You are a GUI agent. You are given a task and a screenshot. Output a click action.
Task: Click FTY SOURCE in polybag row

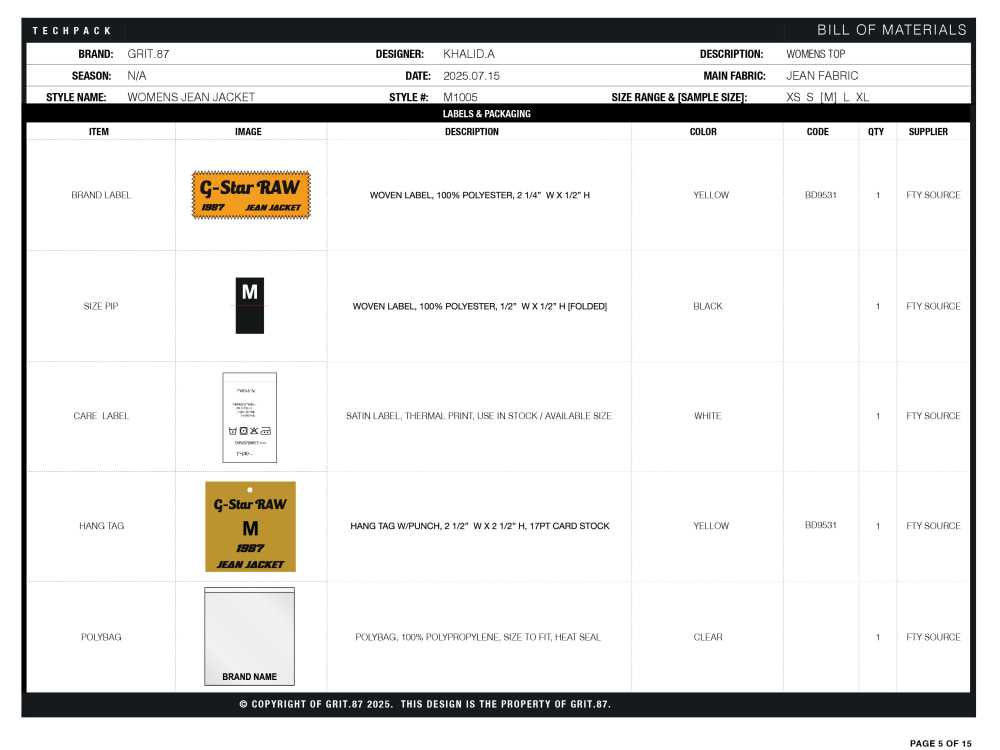(x=933, y=637)
